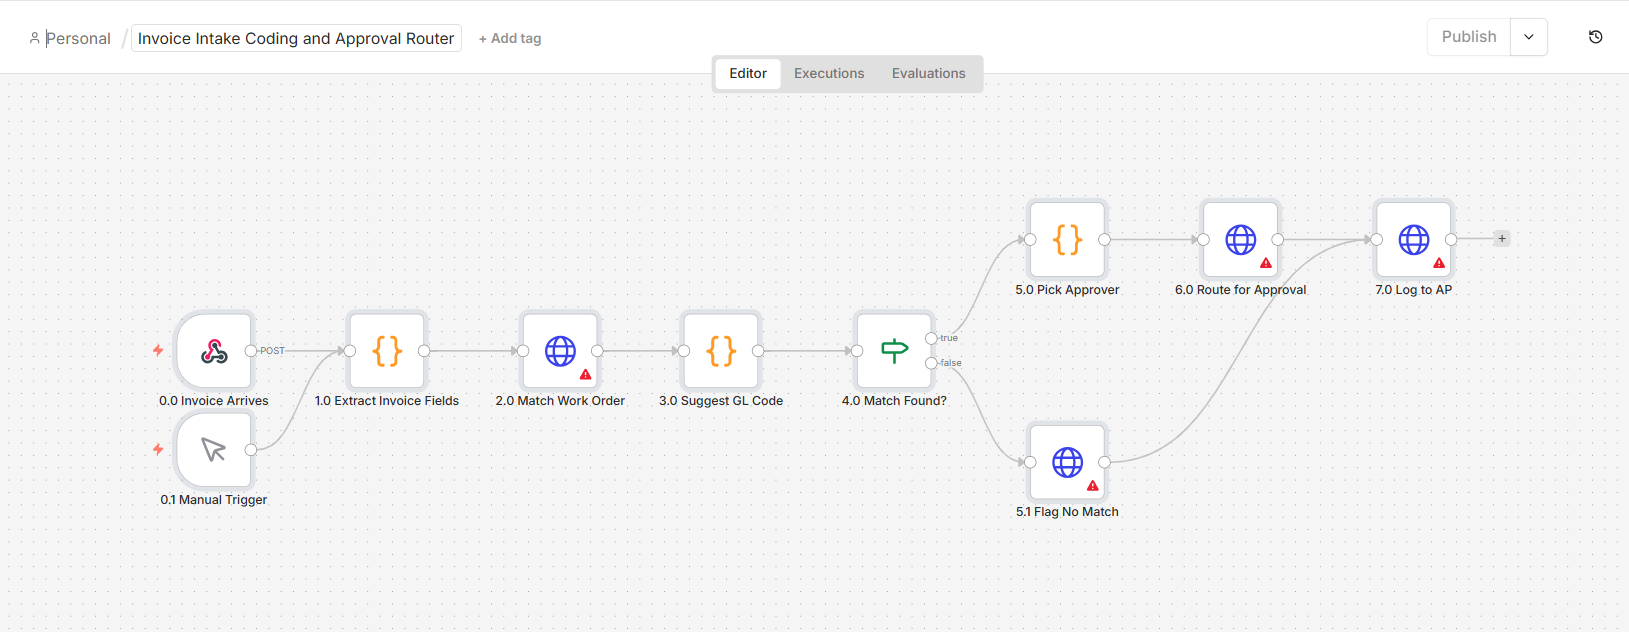The width and height of the screenshot is (1629, 632).
Task: Click the 5.0 Pick Approver label
Action: (x=1067, y=290)
